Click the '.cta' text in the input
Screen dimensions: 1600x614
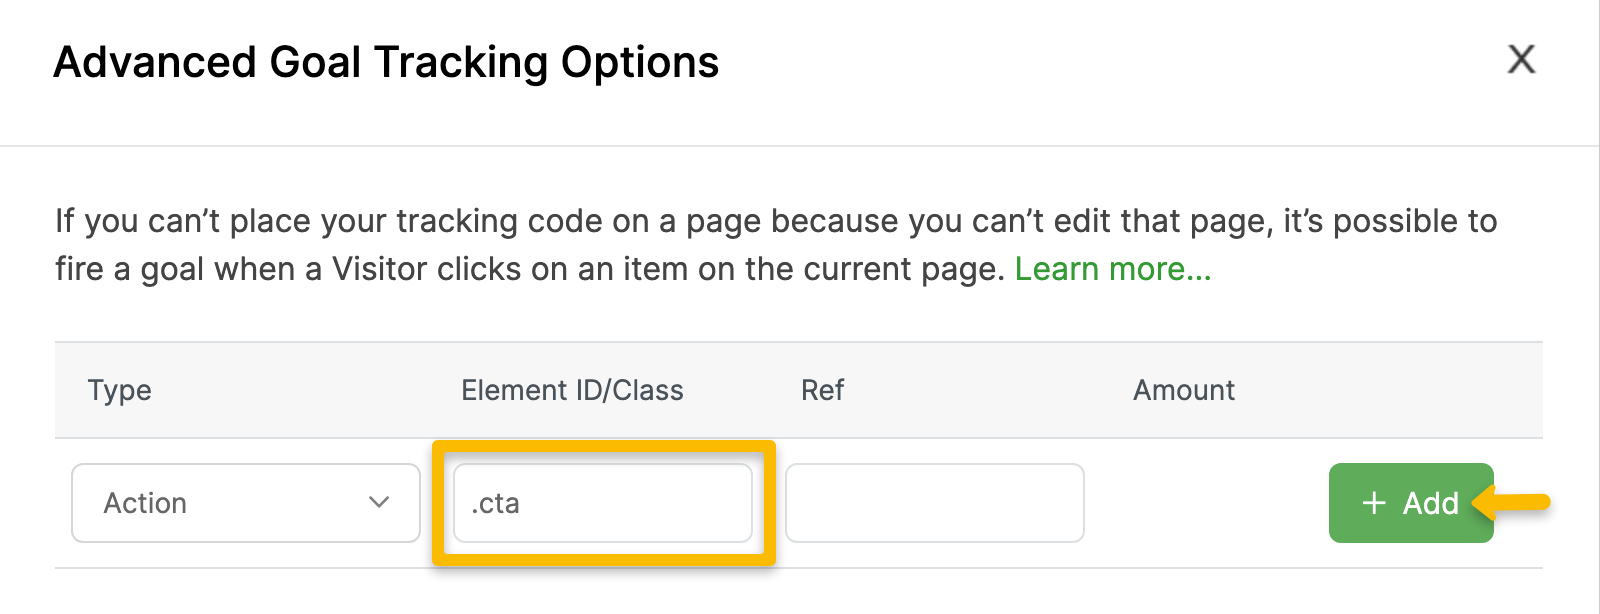point(496,503)
